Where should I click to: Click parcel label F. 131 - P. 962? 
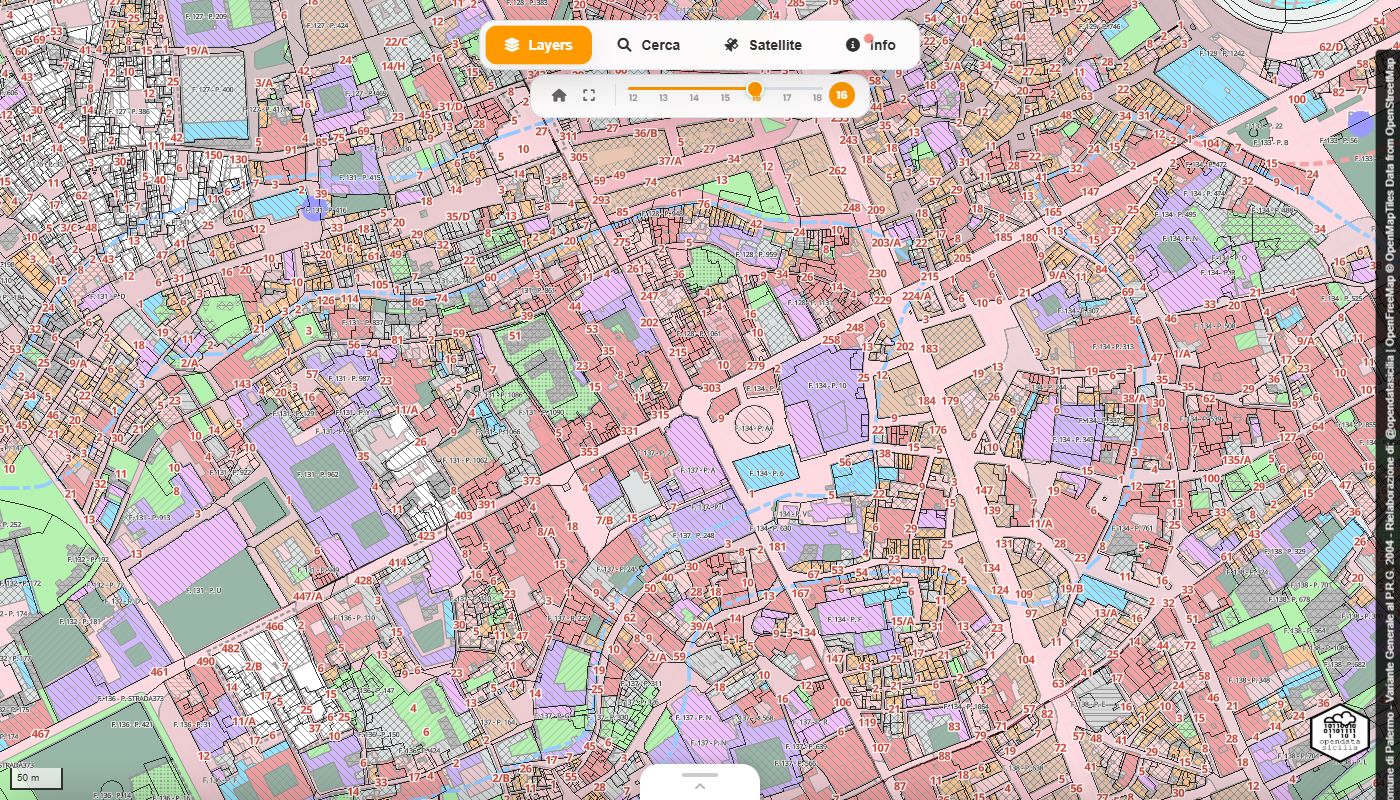coord(318,475)
